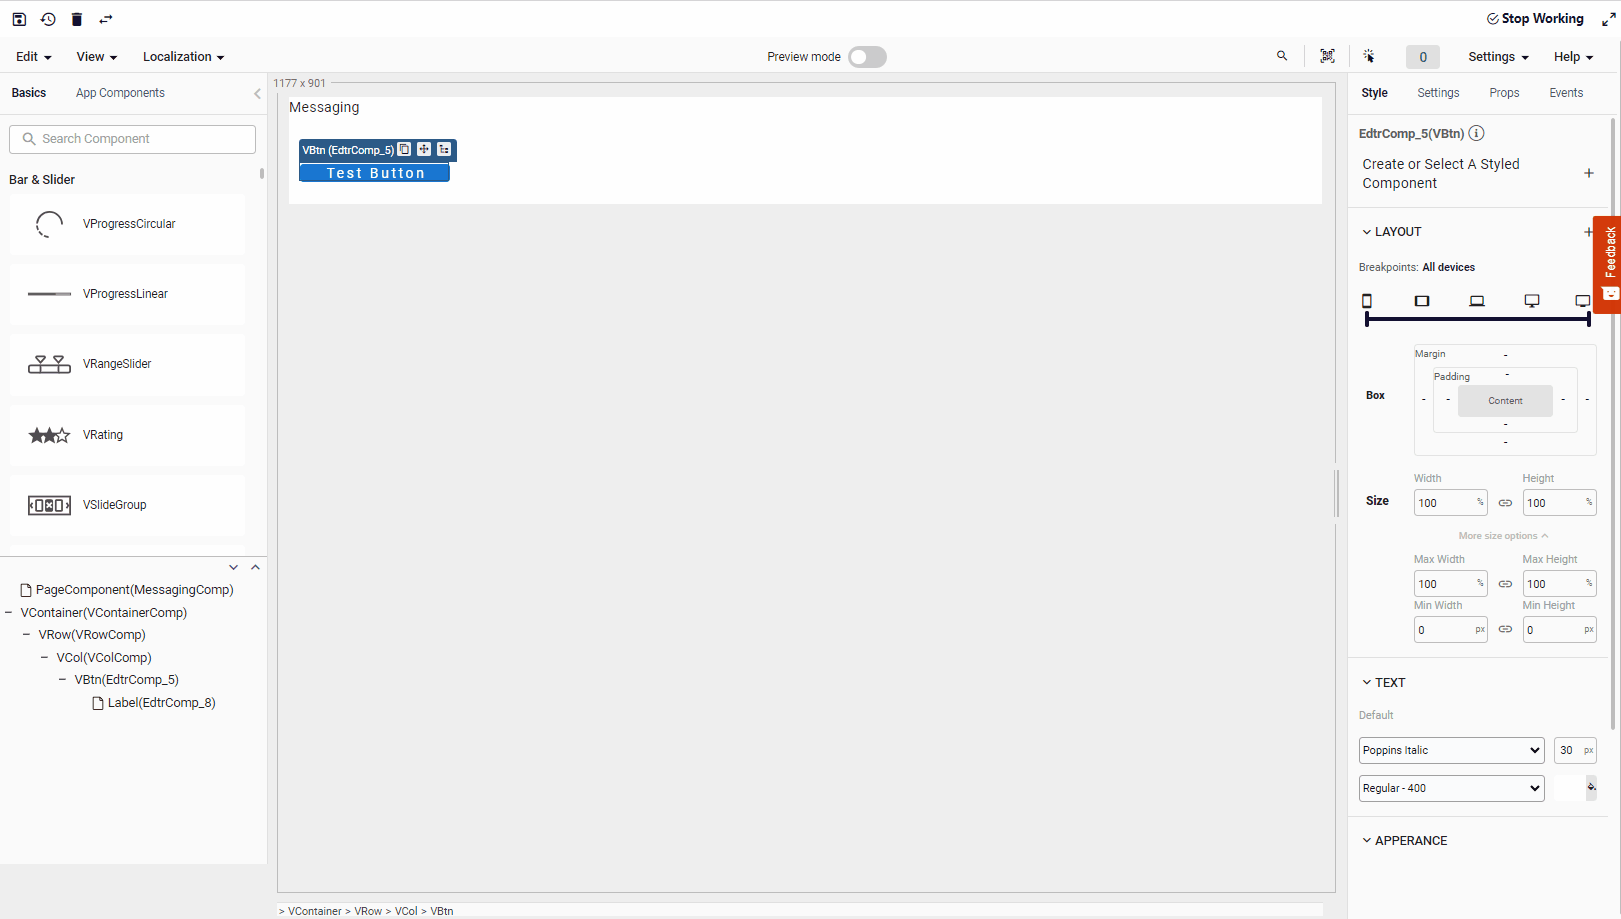Click the QR code scanner icon
Viewport: 1621px width, 919px height.
[x=1327, y=56]
